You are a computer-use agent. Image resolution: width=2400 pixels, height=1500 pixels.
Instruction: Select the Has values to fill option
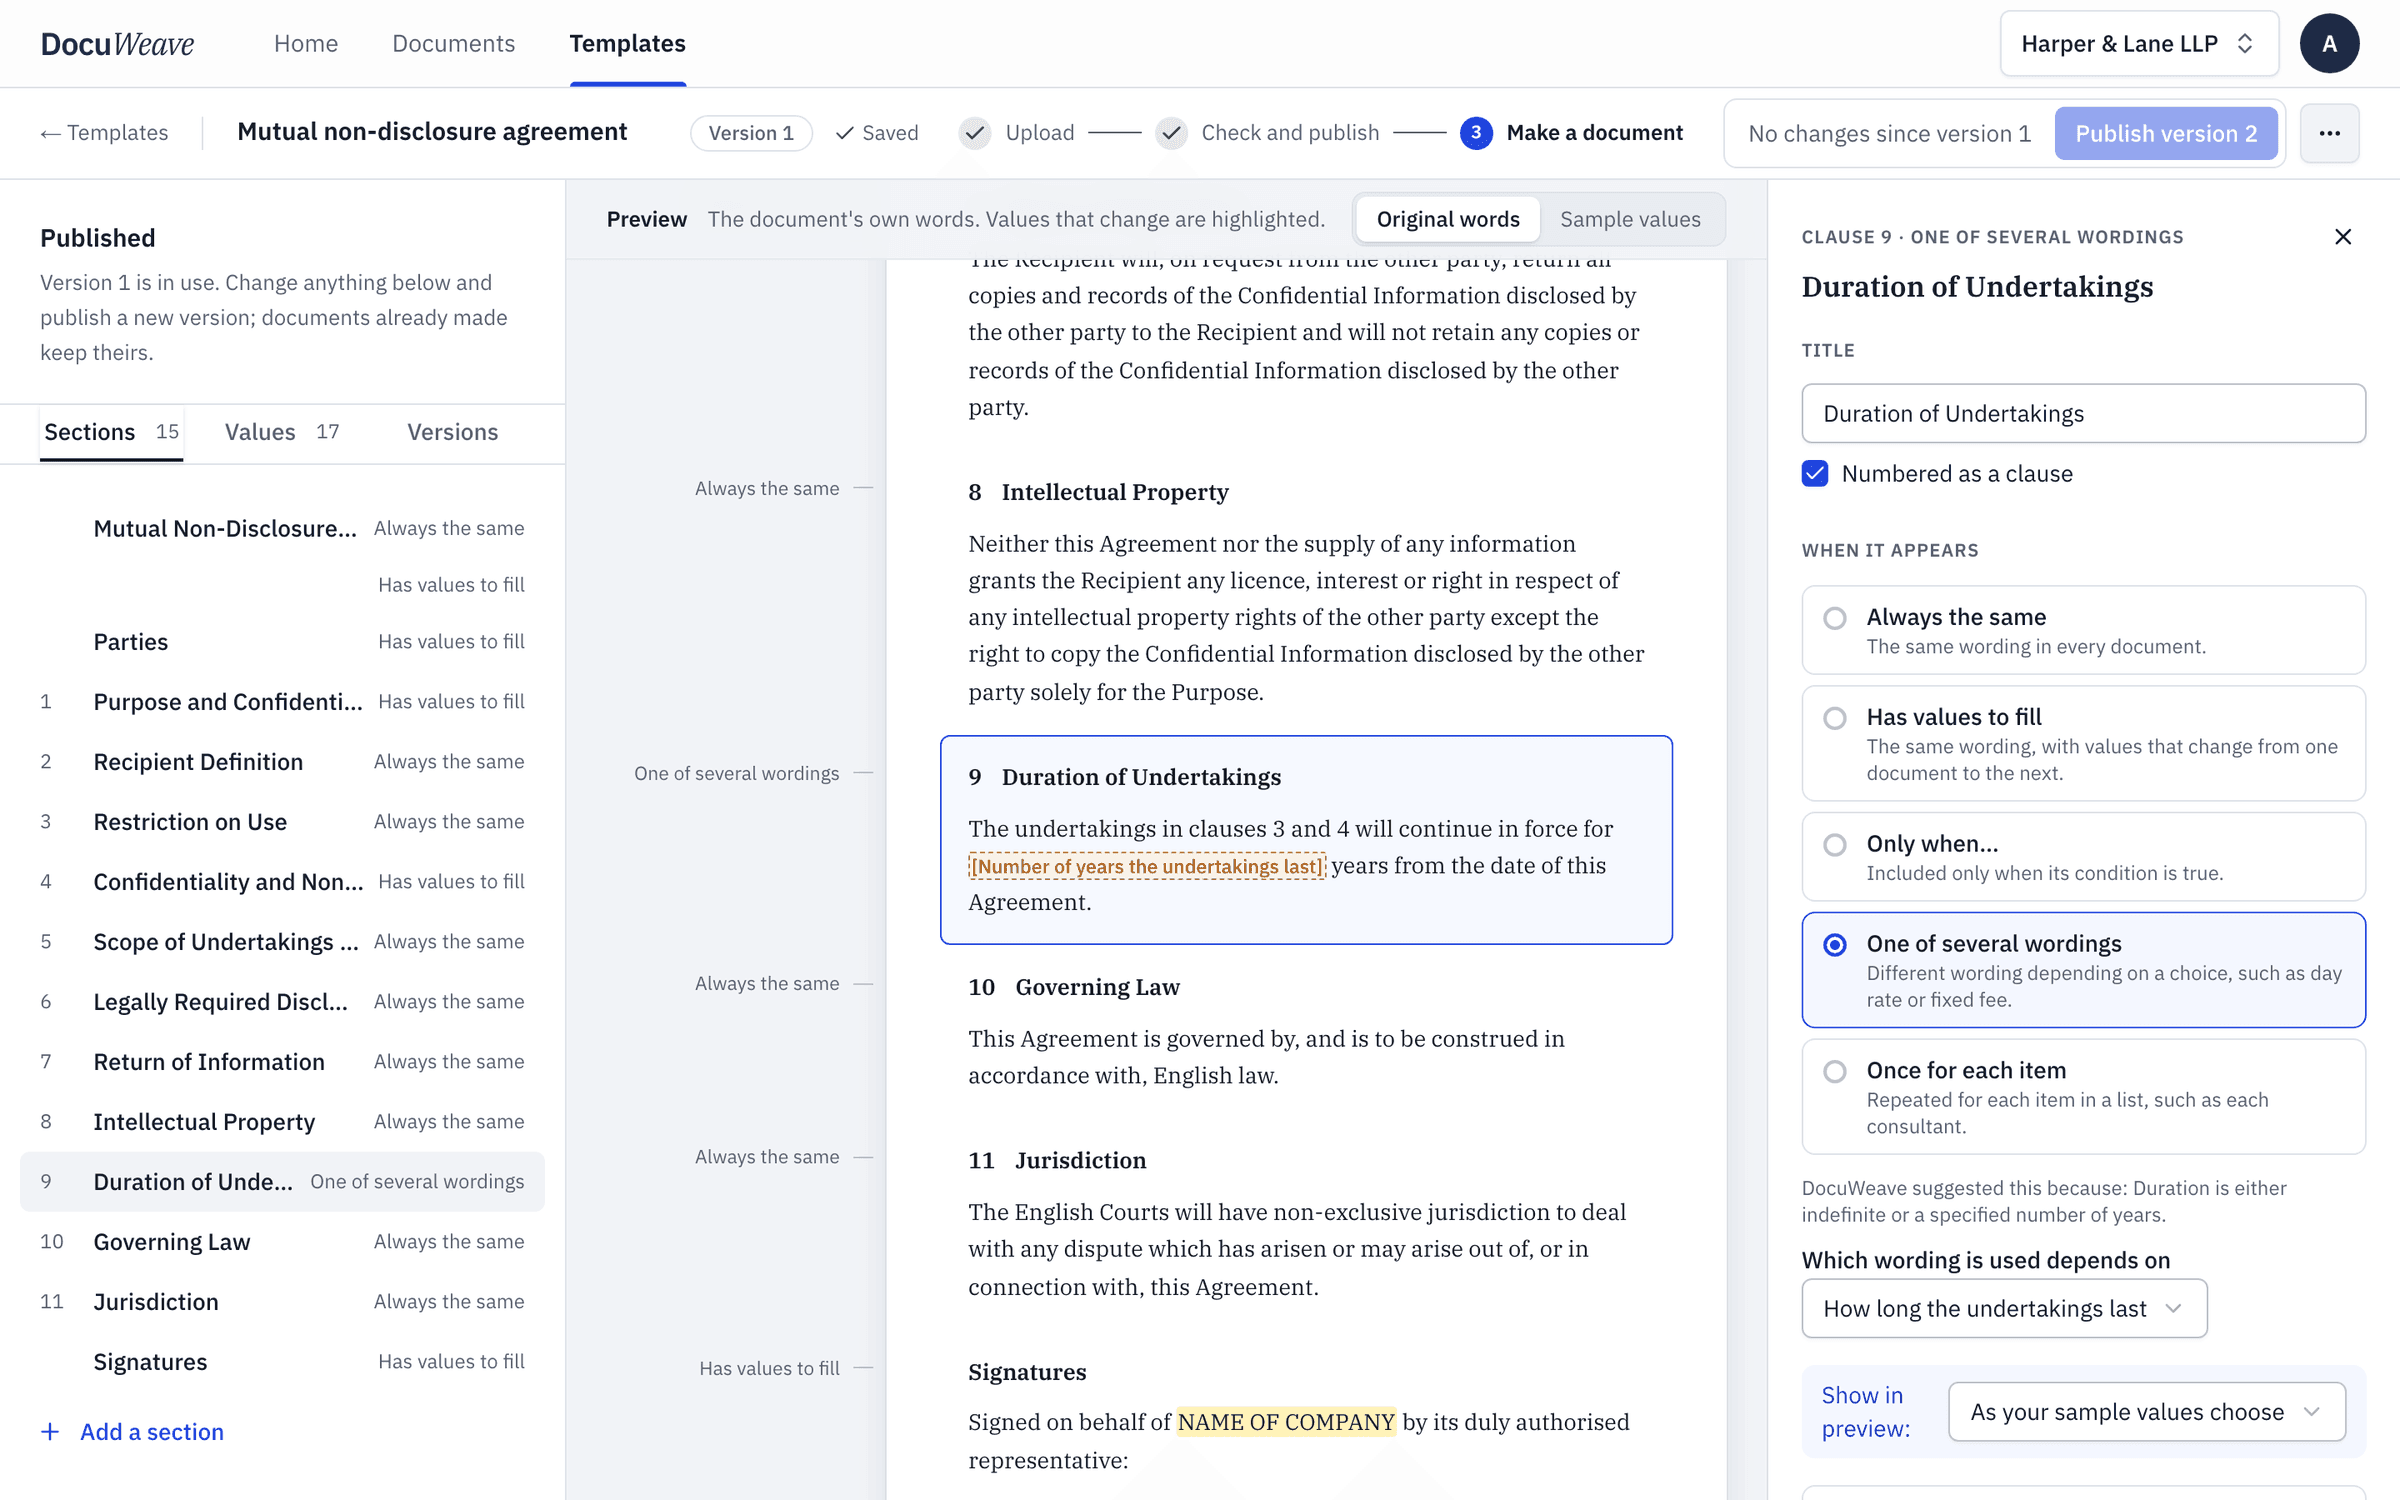pos(2083,743)
